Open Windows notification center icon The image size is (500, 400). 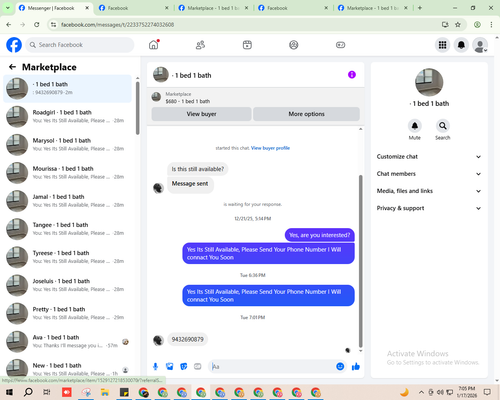[487, 392]
